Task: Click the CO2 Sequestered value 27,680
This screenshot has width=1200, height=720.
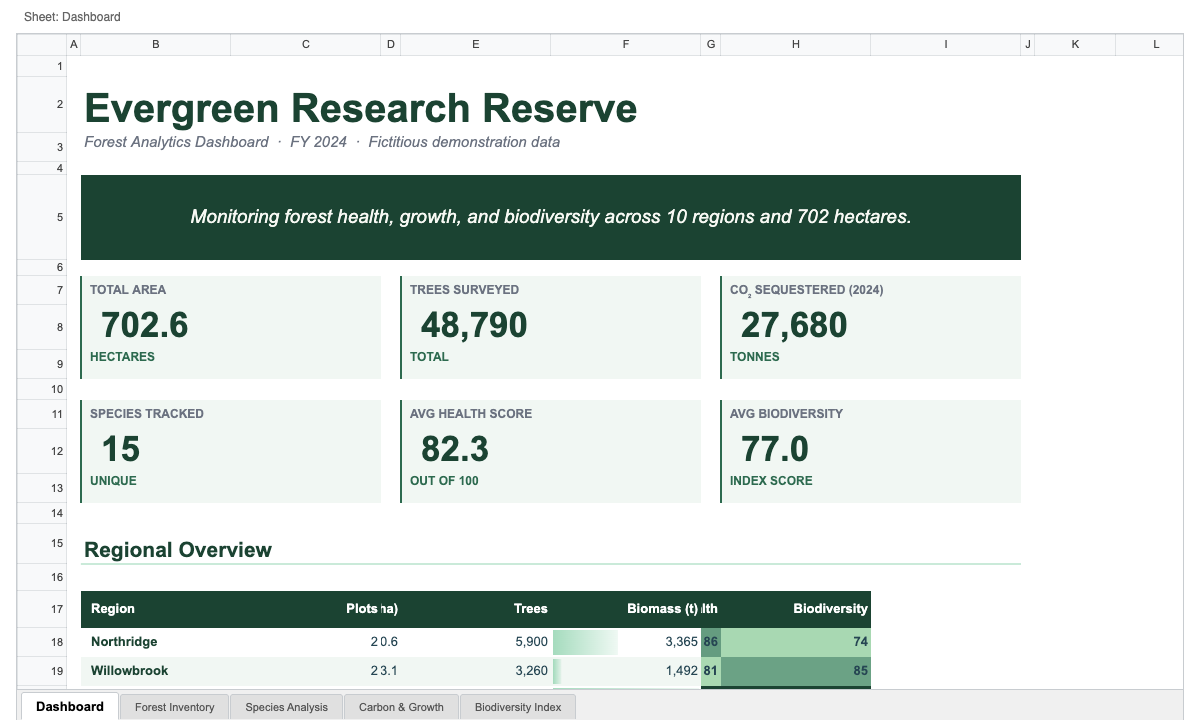Action: [x=793, y=326]
